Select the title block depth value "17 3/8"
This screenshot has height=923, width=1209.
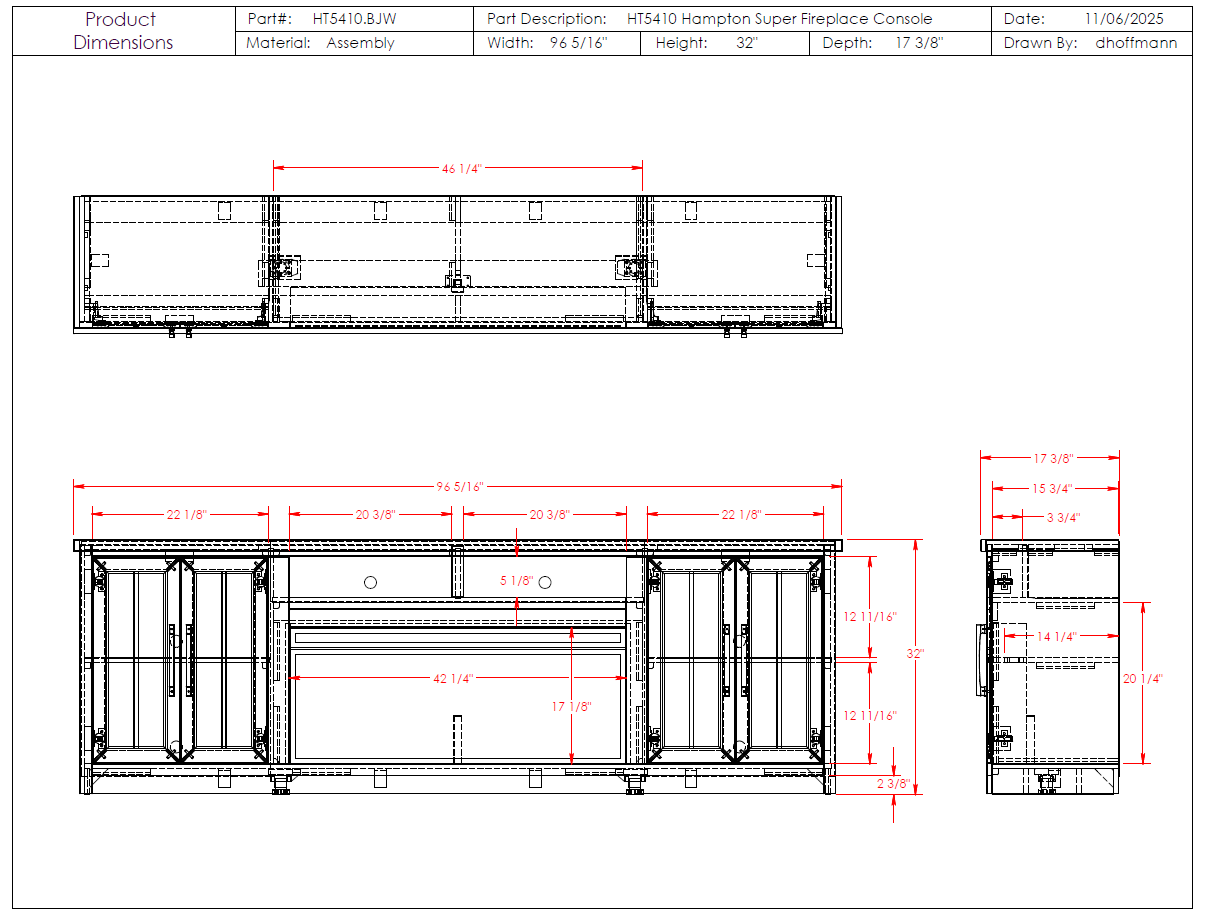[x=920, y=43]
